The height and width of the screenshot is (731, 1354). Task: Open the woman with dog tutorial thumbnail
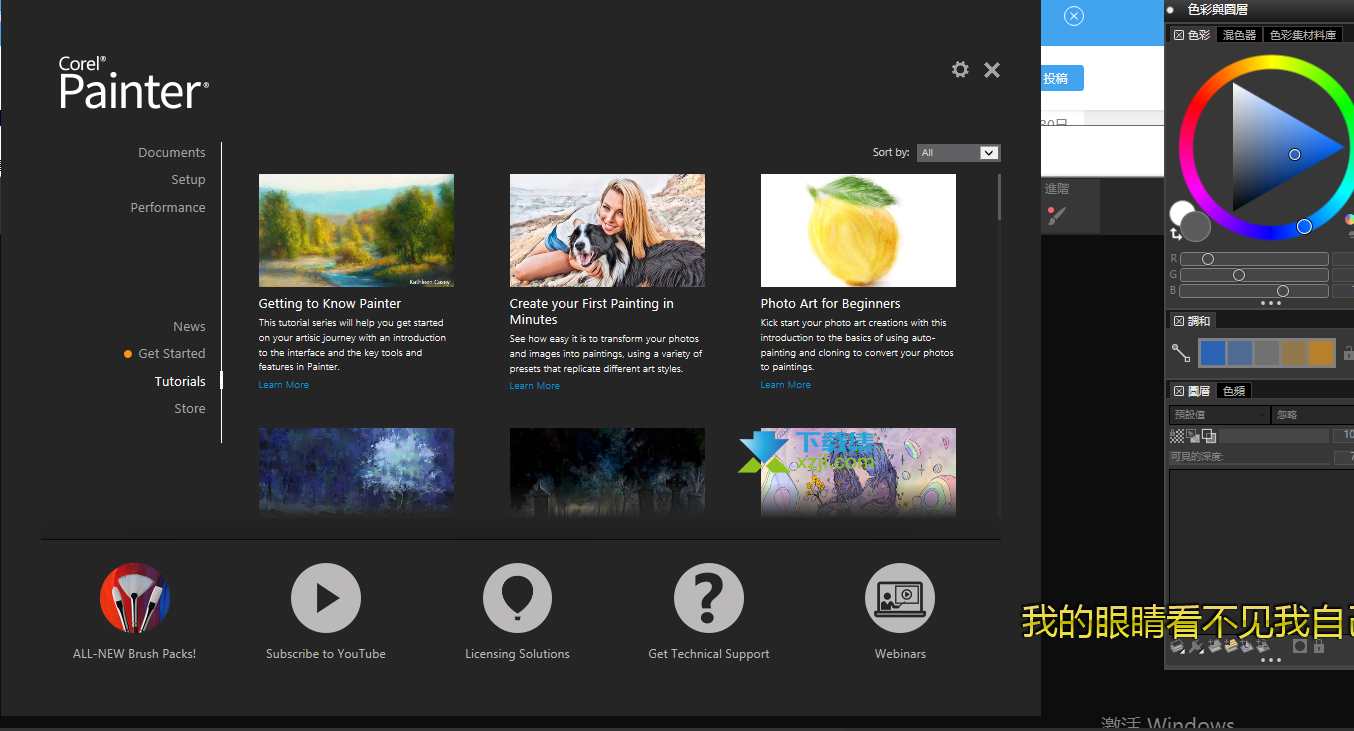click(x=607, y=230)
